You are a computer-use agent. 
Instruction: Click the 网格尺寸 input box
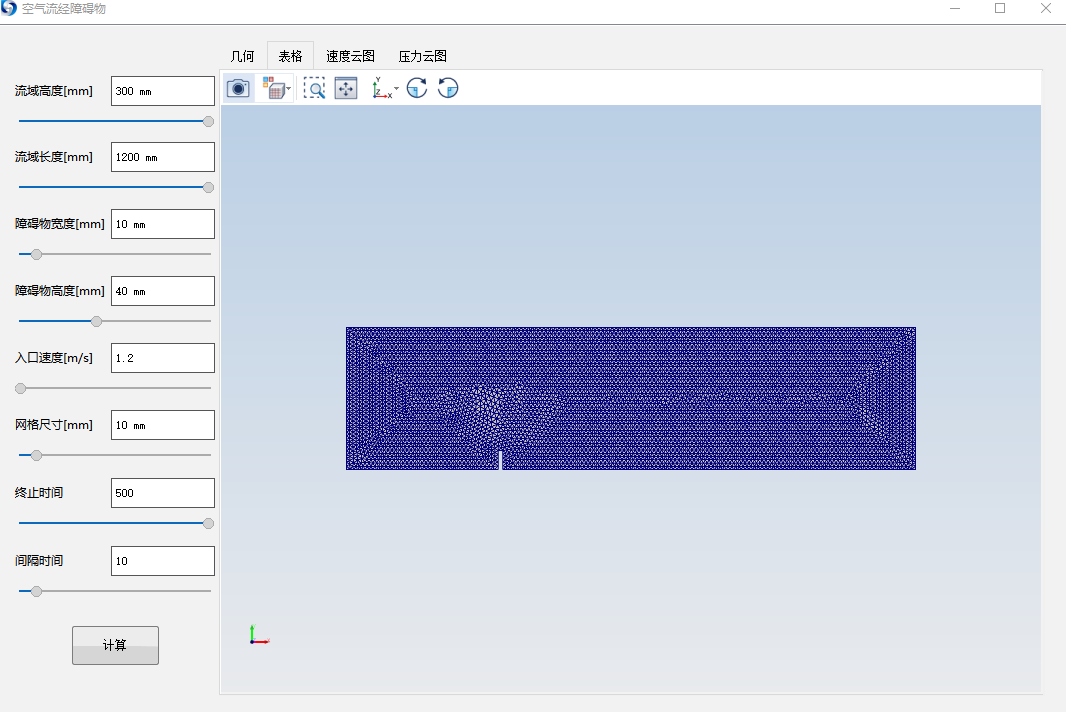point(163,425)
